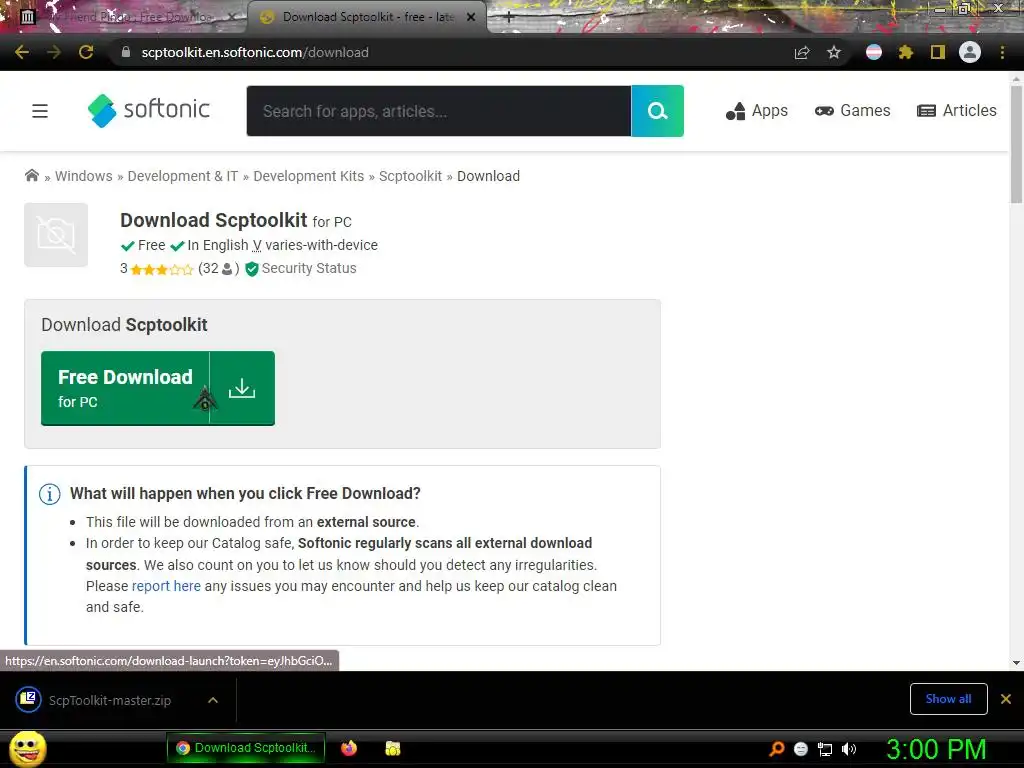Click the star rating for Scptoolkit
The image size is (1024, 768).
(161, 269)
